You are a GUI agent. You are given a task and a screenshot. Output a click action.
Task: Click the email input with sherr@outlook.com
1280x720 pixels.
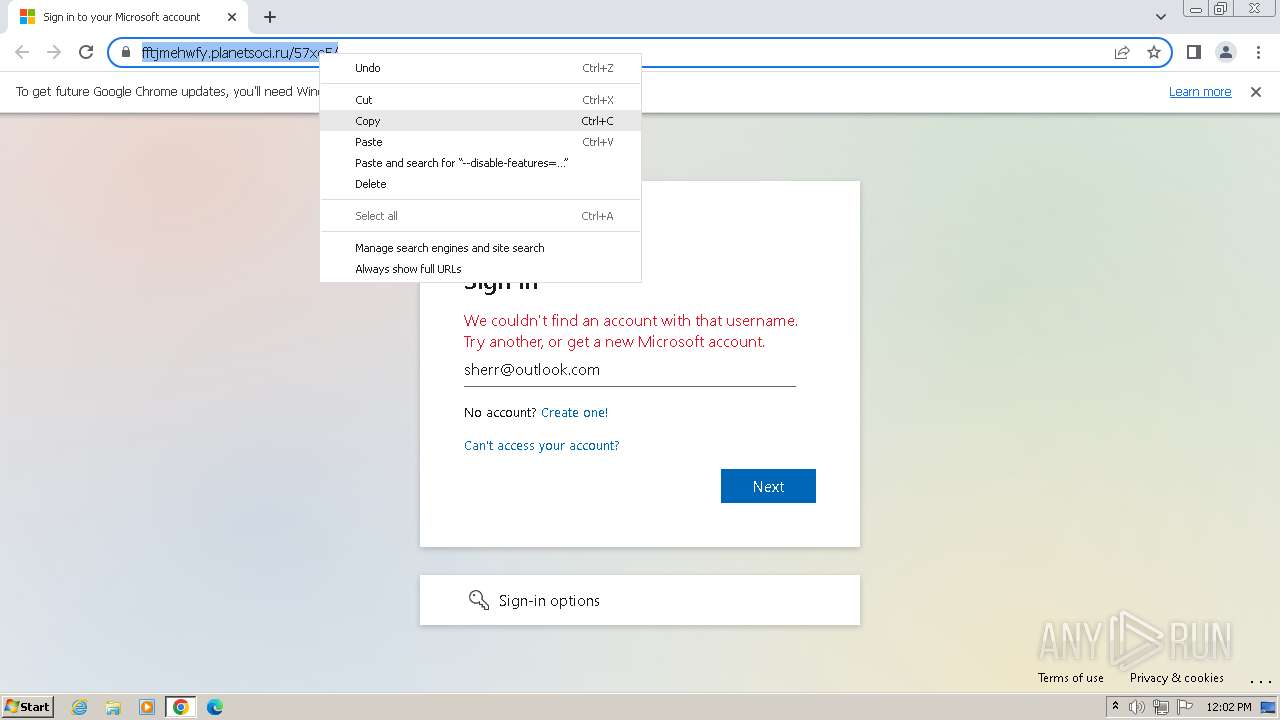pos(630,370)
